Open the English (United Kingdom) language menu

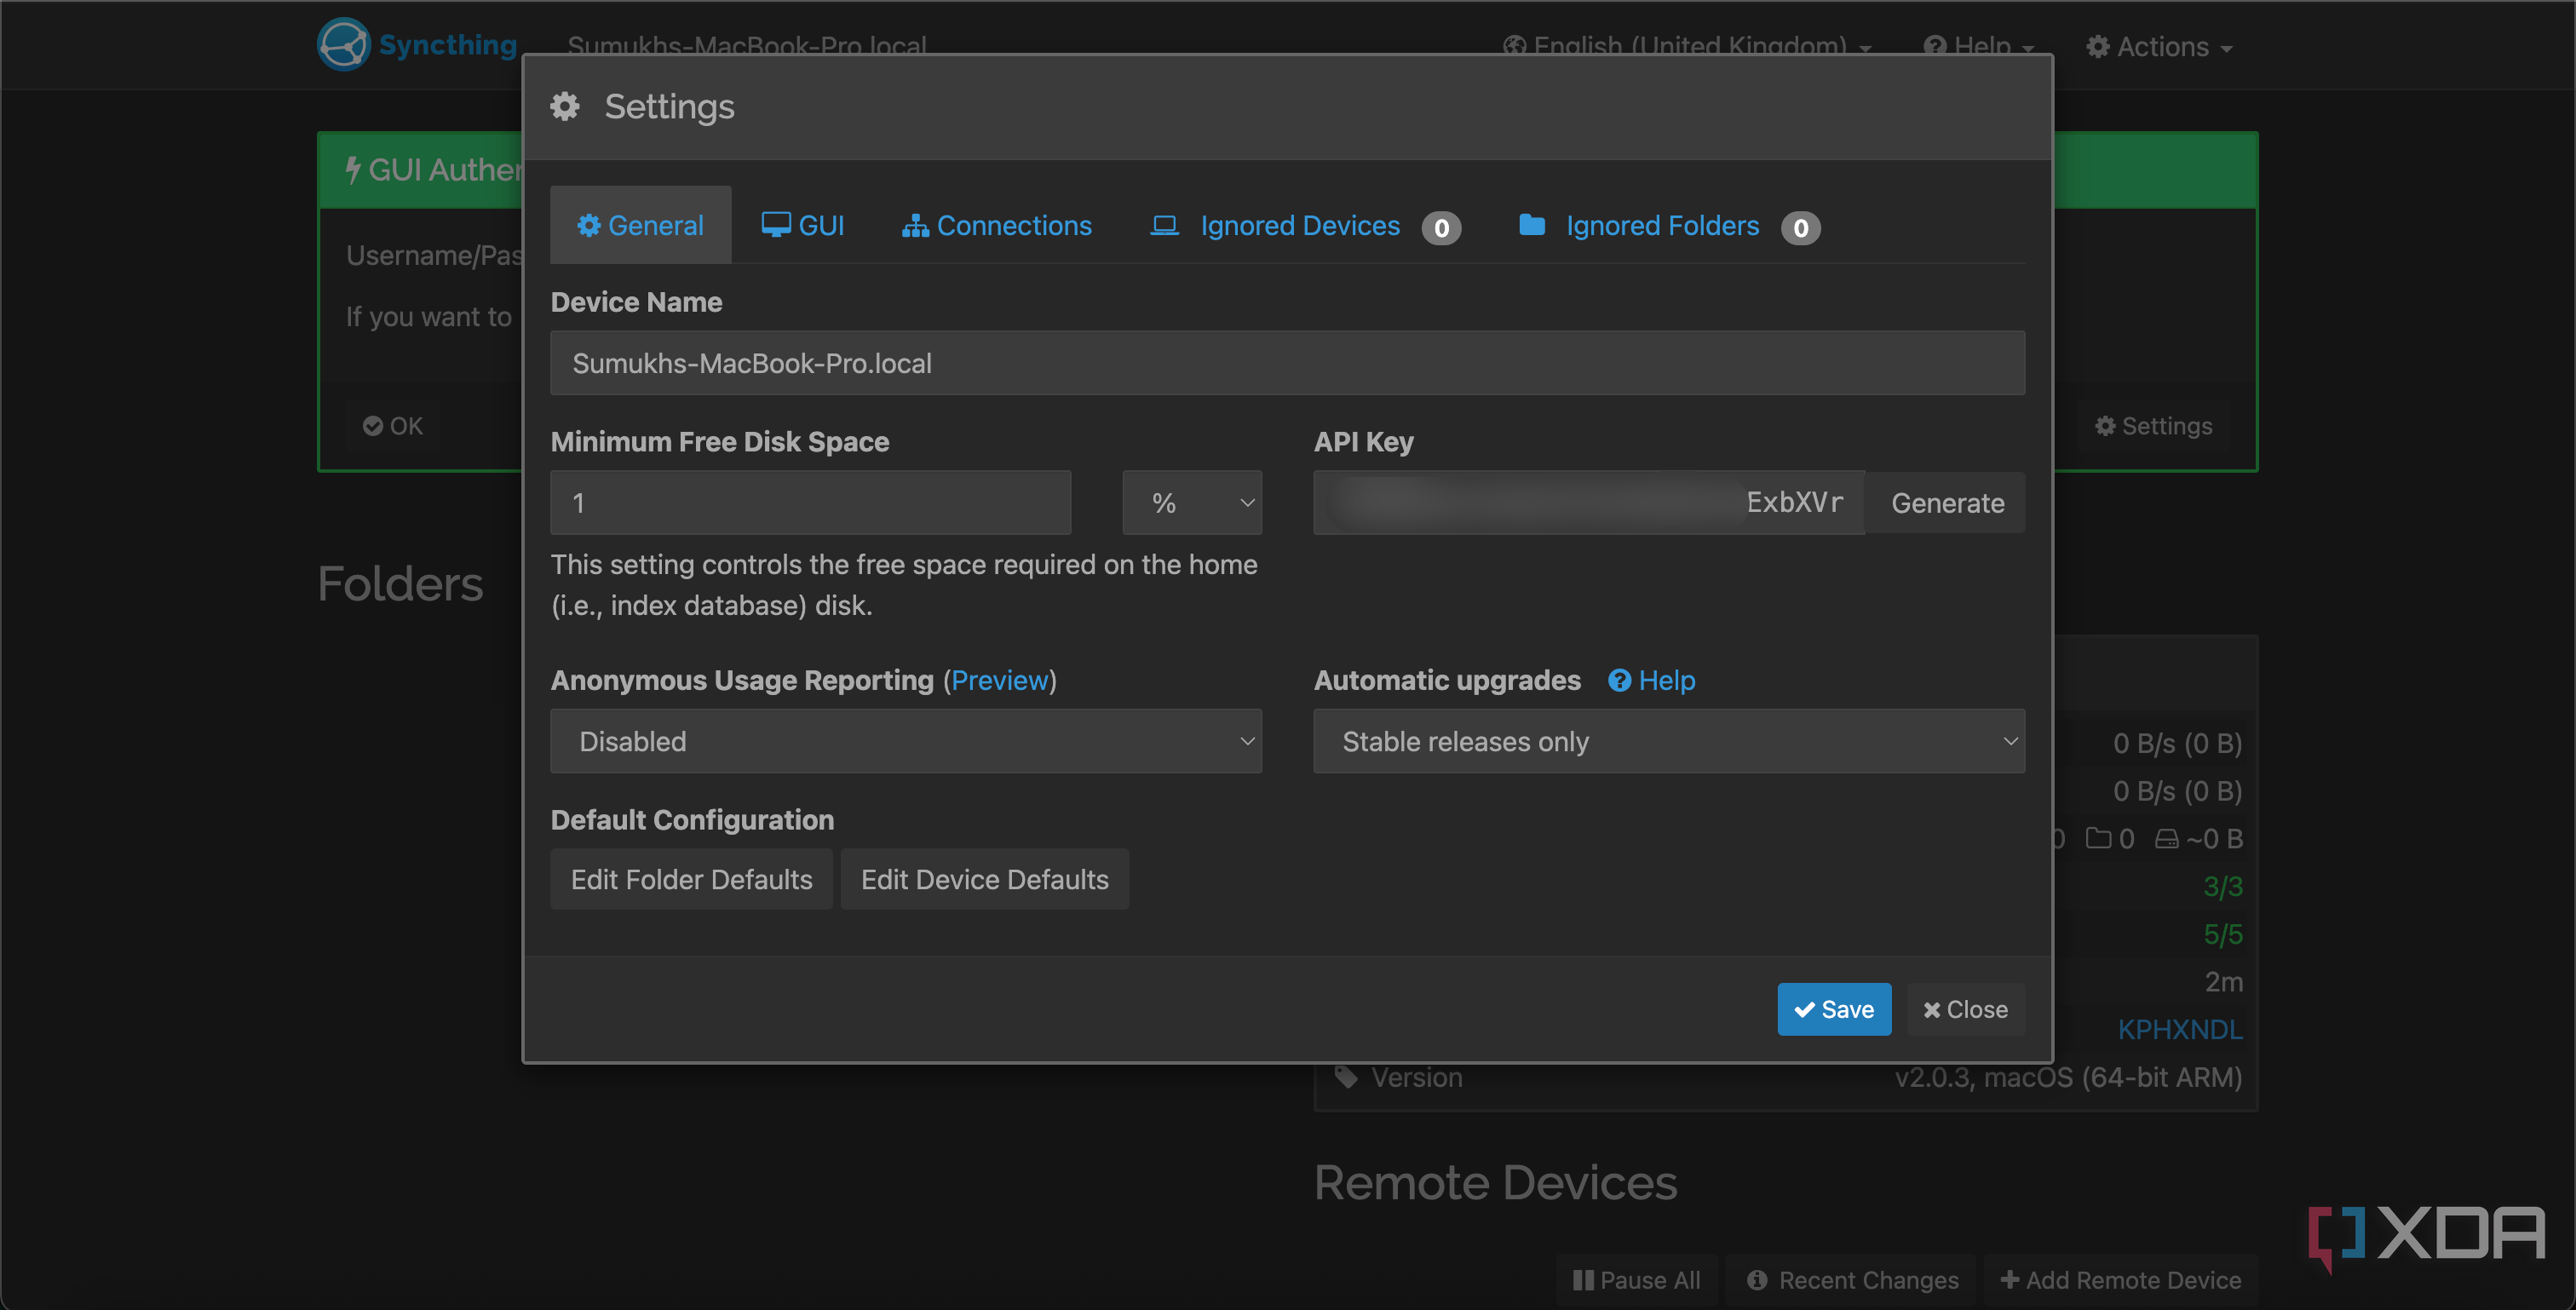point(1687,47)
